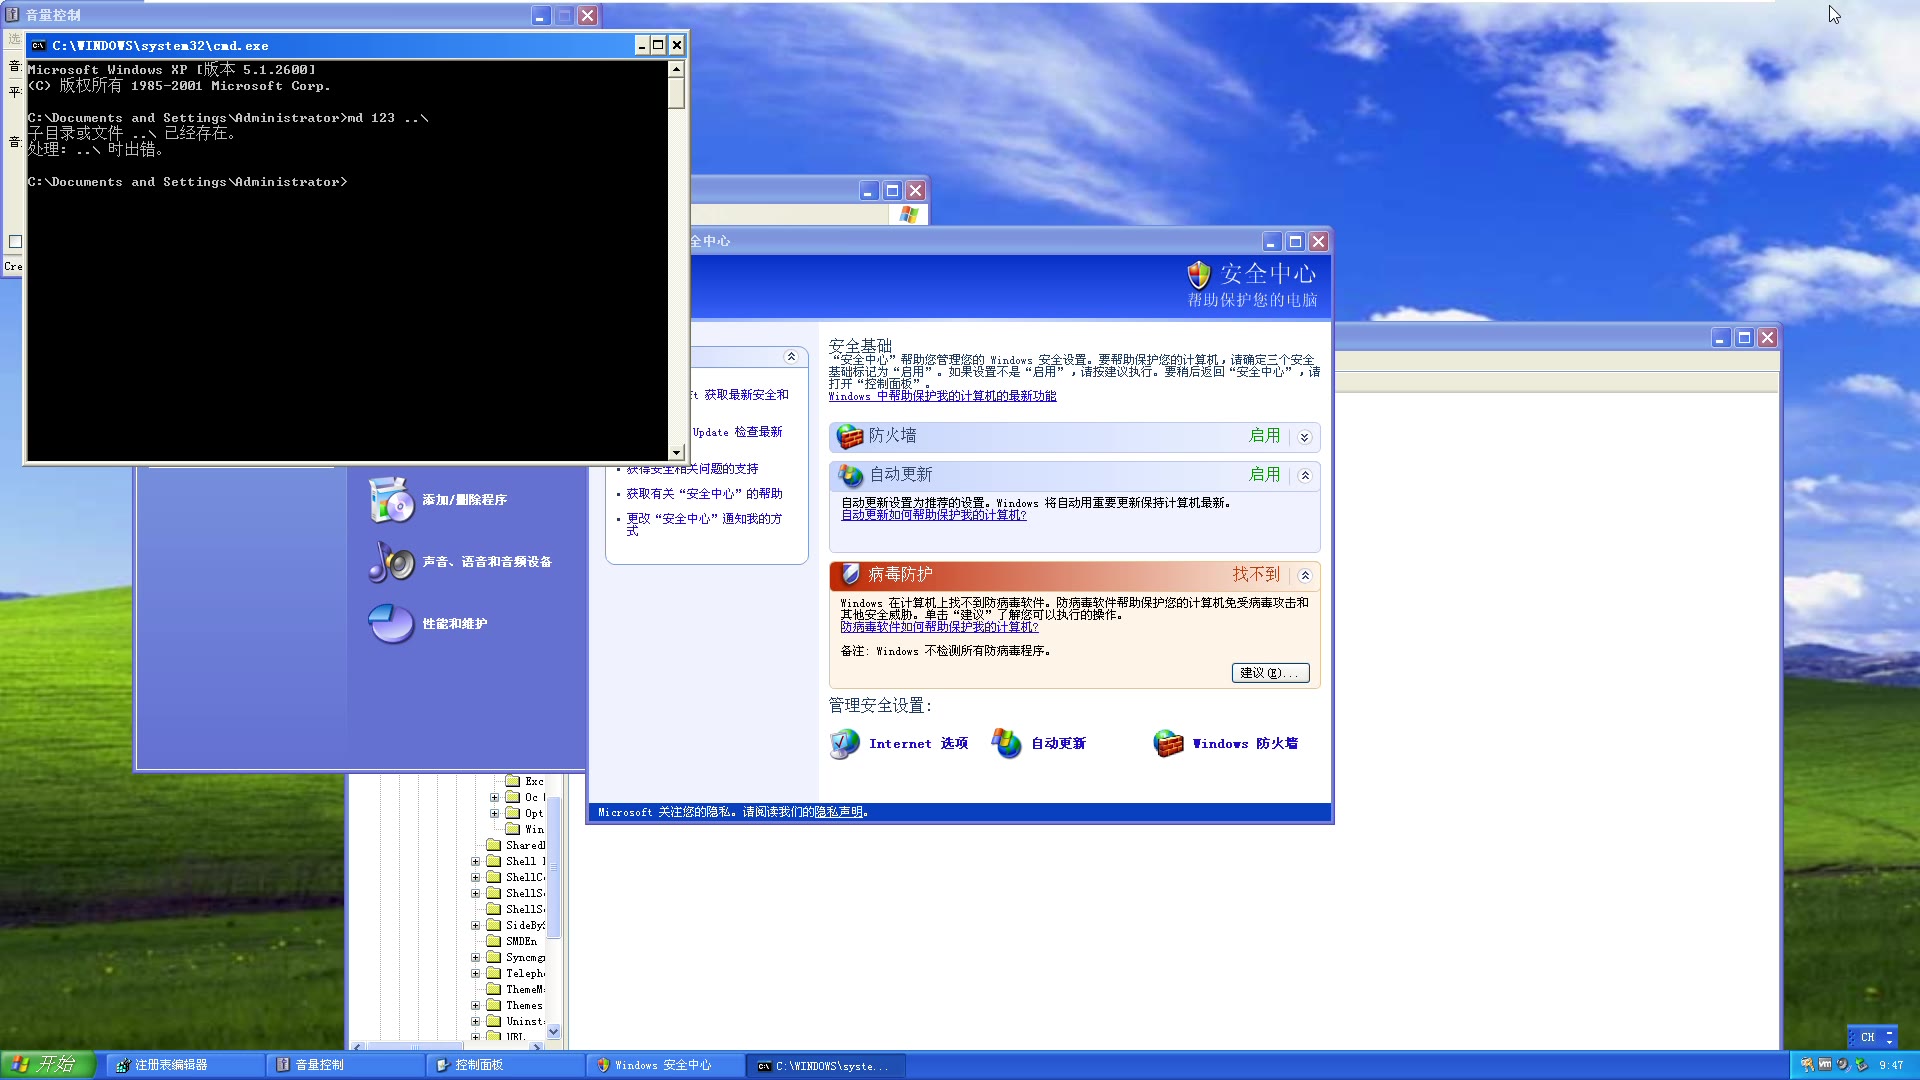Image resolution: width=1920 pixels, height=1080 pixels.
Task: Click 防病毒软件如何帮助保护我的计算机 link
Action: [939, 626]
